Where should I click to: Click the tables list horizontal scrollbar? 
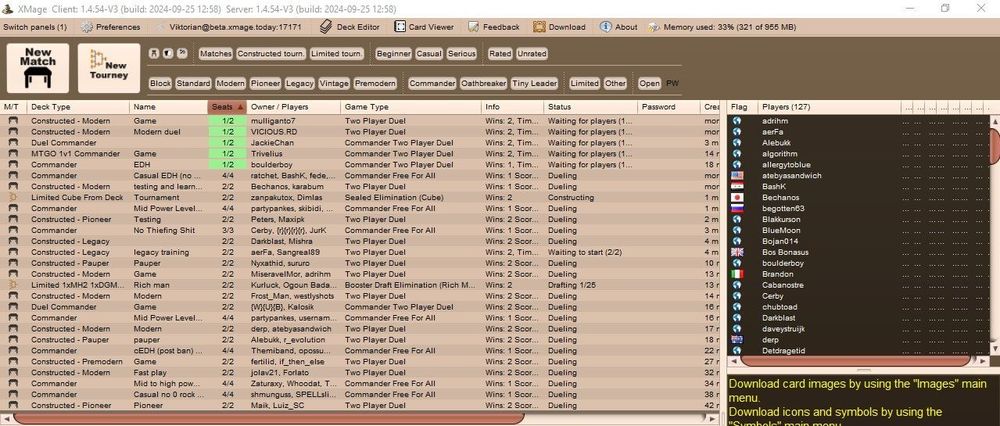click(x=268, y=418)
